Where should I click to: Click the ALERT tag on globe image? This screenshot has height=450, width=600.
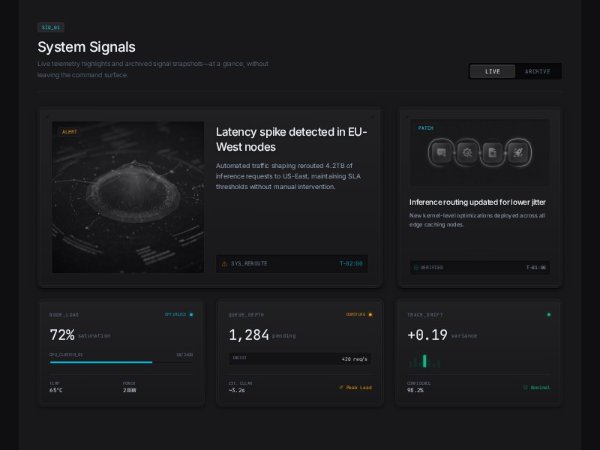pyautogui.click(x=70, y=131)
